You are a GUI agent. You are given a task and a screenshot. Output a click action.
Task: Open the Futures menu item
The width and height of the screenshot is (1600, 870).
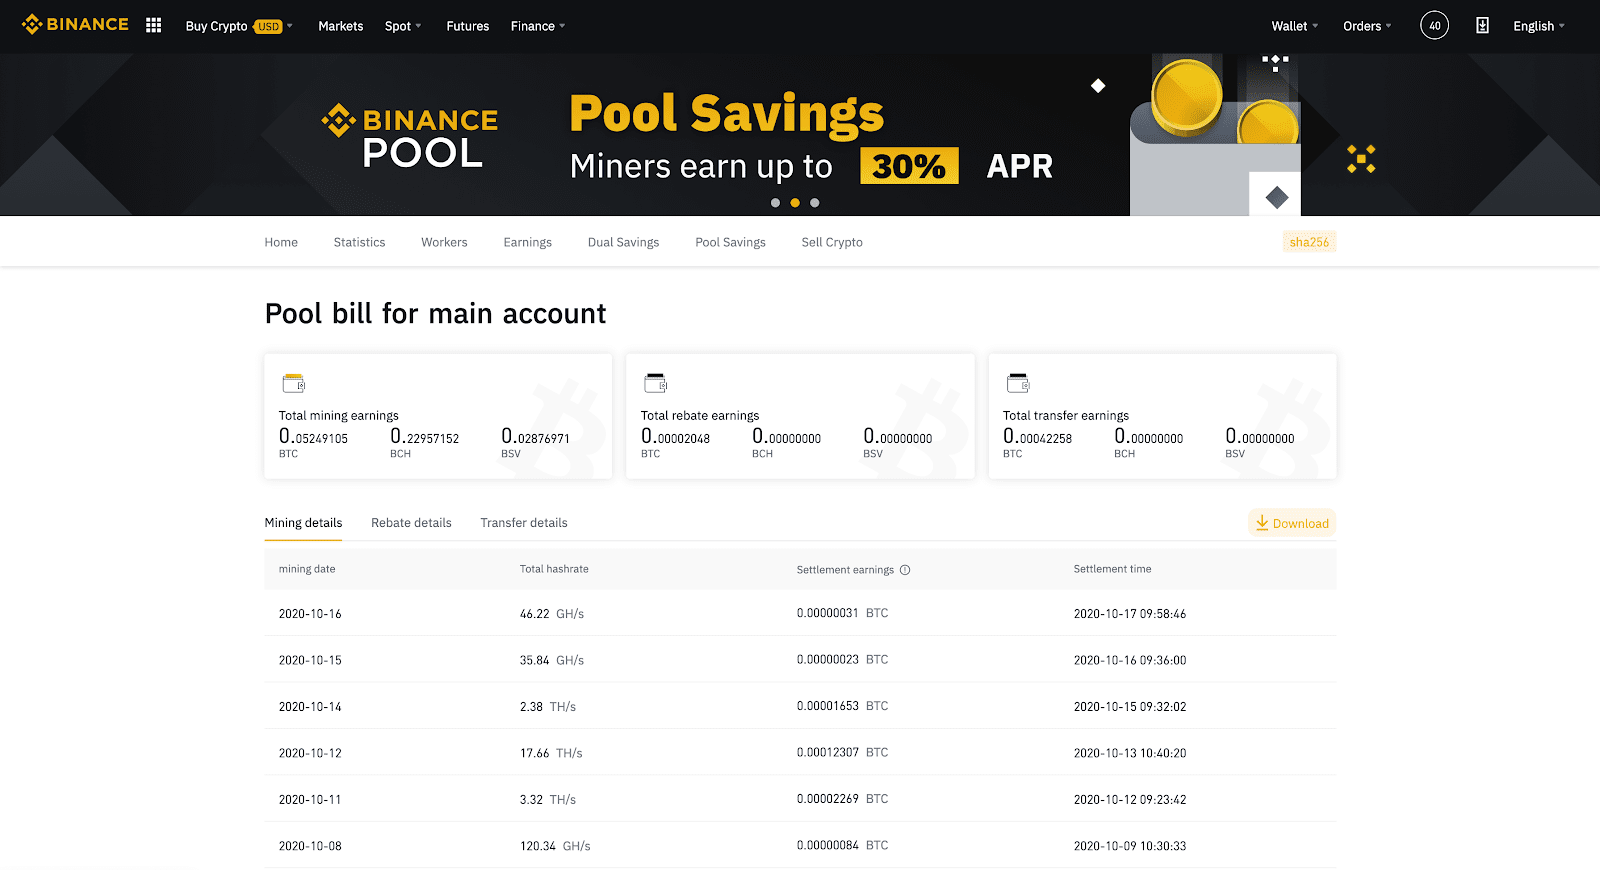tap(467, 26)
